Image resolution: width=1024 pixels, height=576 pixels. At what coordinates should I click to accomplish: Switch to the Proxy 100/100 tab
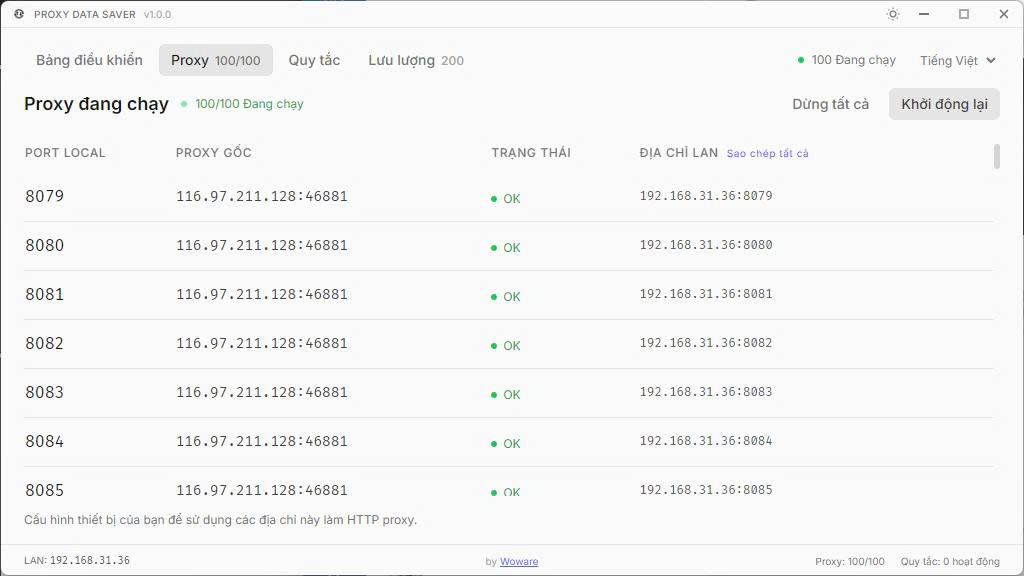[216, 60]
